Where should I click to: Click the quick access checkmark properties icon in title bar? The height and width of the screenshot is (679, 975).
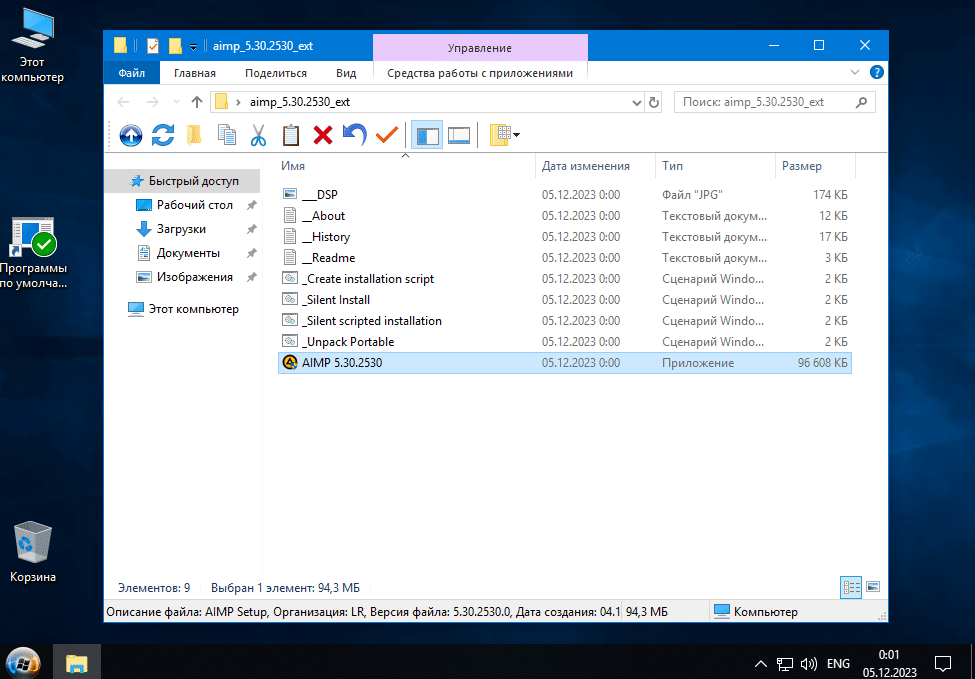pyautogui.click(x=153, y=46)
